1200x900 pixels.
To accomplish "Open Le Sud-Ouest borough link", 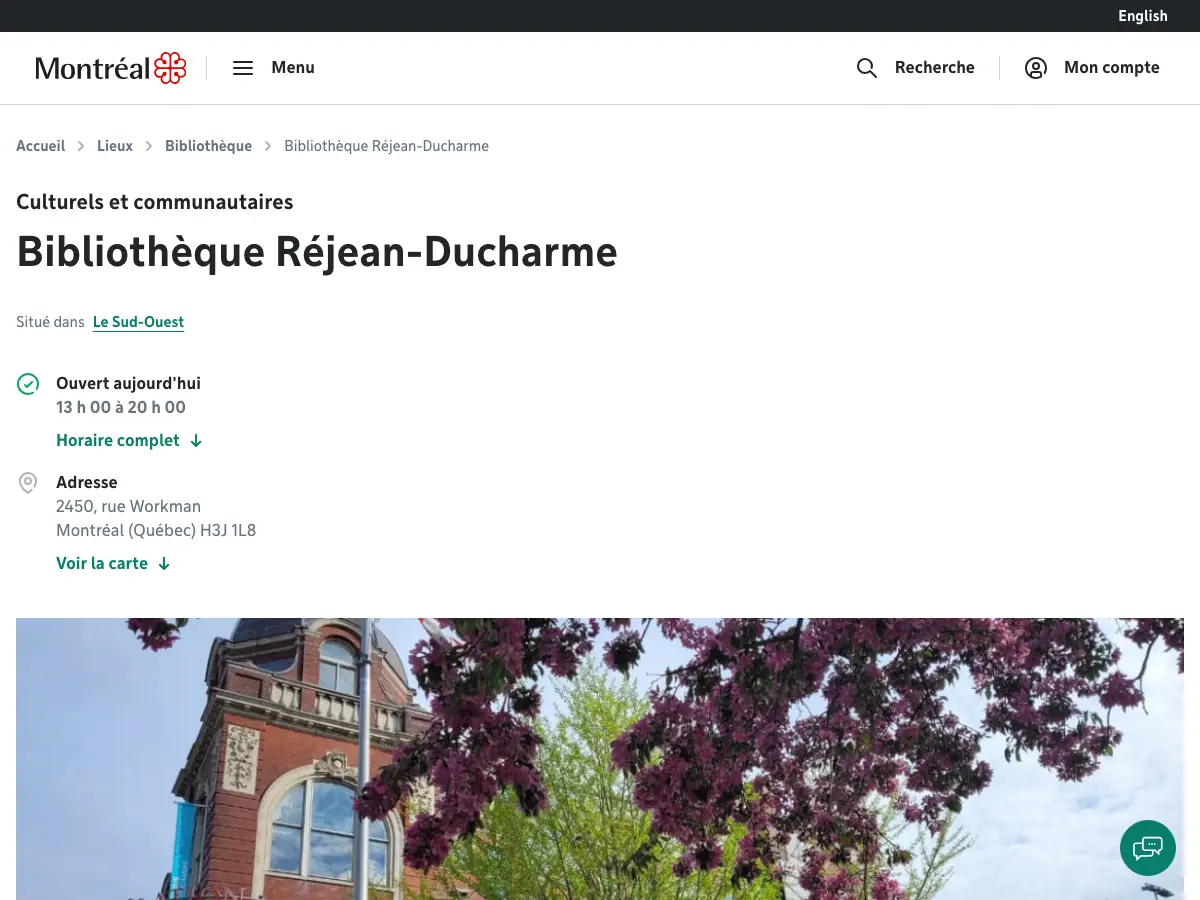I will click(x=138, y=322).
